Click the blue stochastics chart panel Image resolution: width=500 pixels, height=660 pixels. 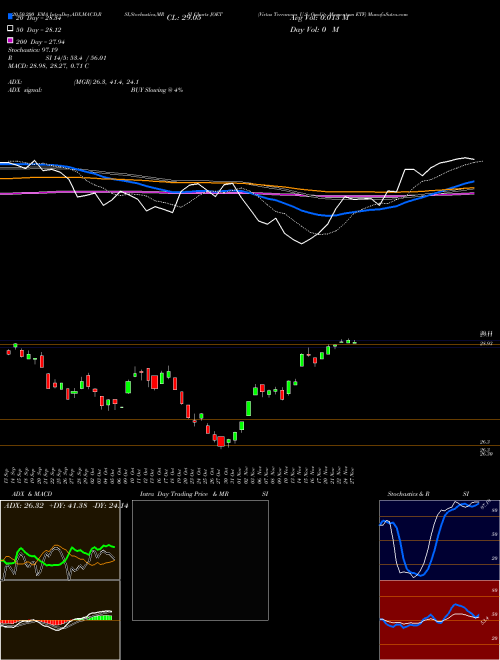[x=439, y=540]
